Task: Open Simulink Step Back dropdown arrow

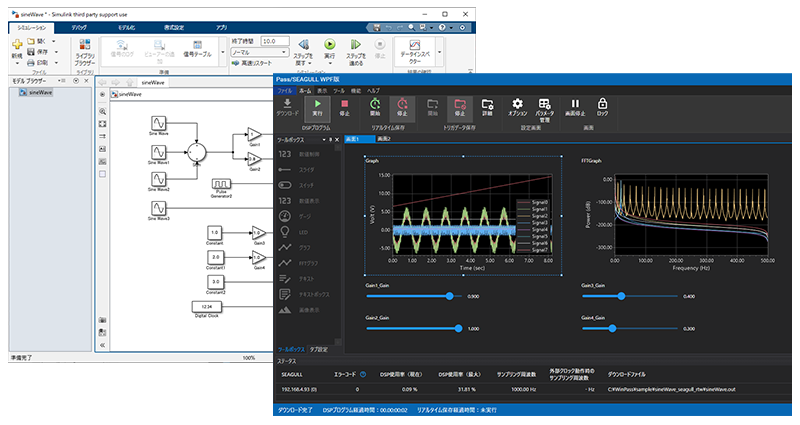Action: (310, 63)
